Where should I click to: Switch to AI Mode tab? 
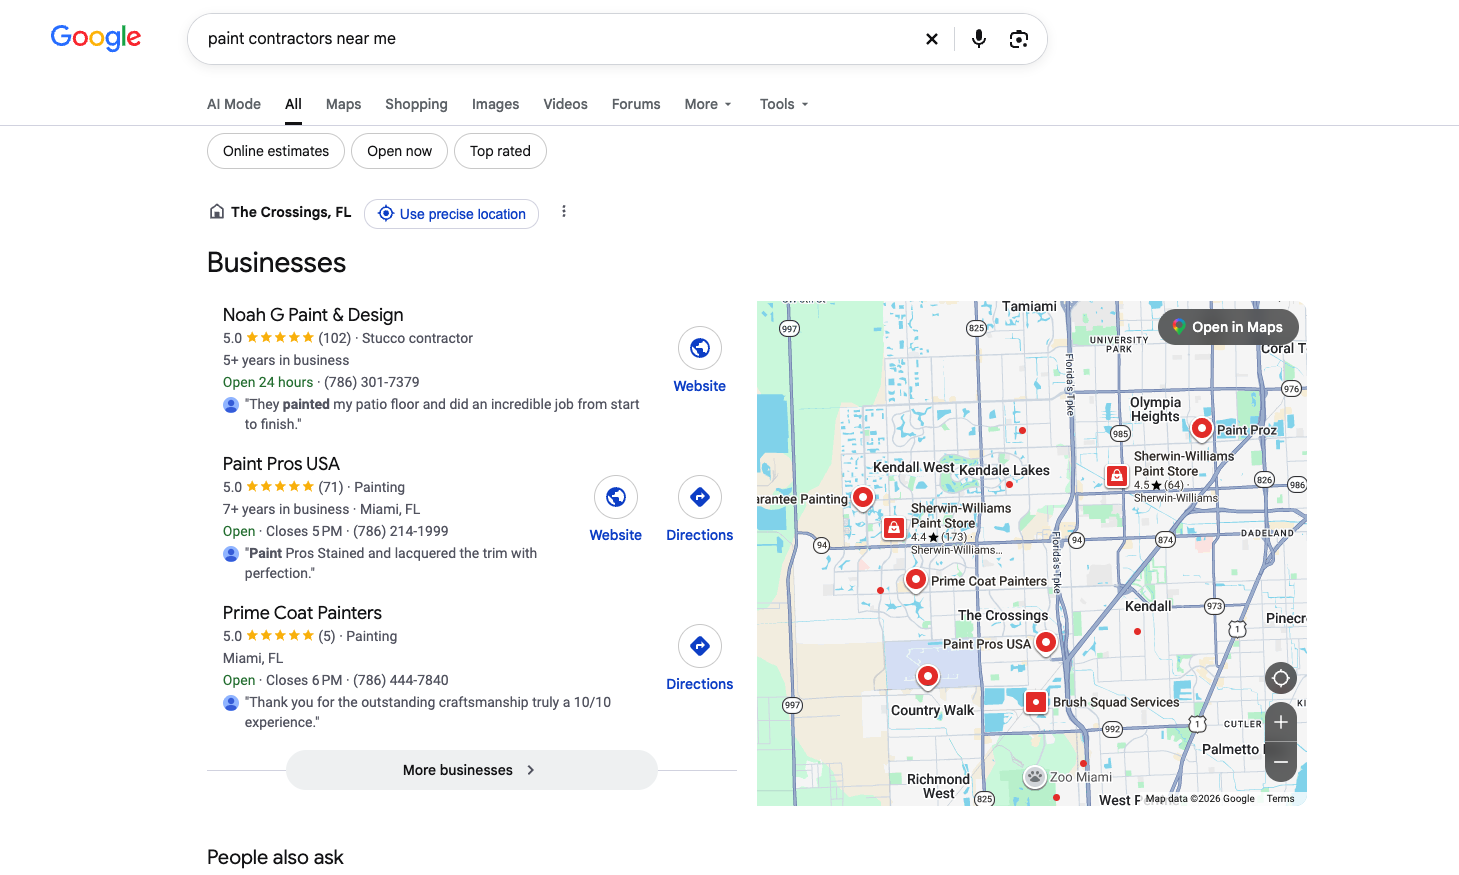click(x=234, y=104)
